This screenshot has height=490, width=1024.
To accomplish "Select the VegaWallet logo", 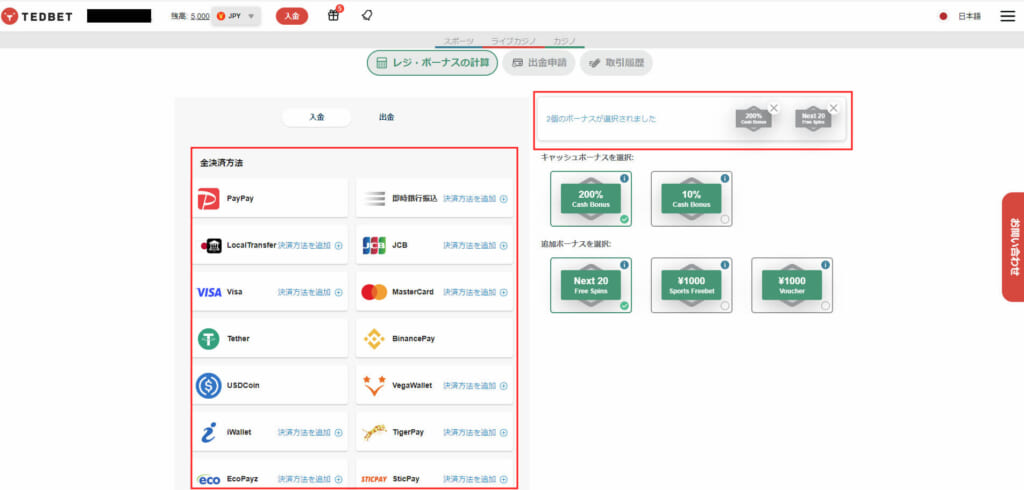I will tap(374, 385).
